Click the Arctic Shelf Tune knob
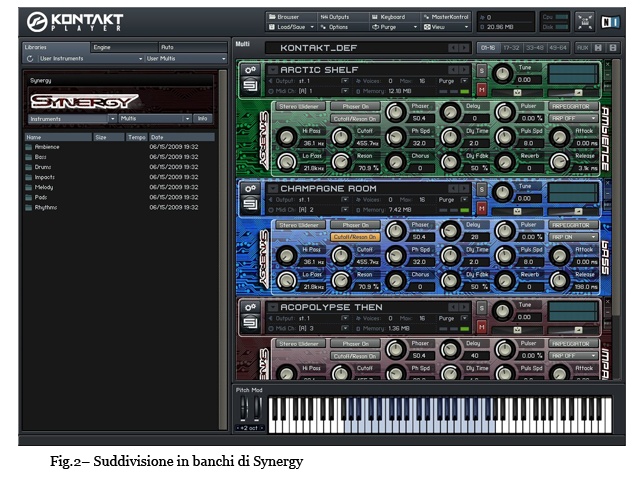The height and width of the screenshot is (480, 640). pyautogui.click(x=502, y=74)
